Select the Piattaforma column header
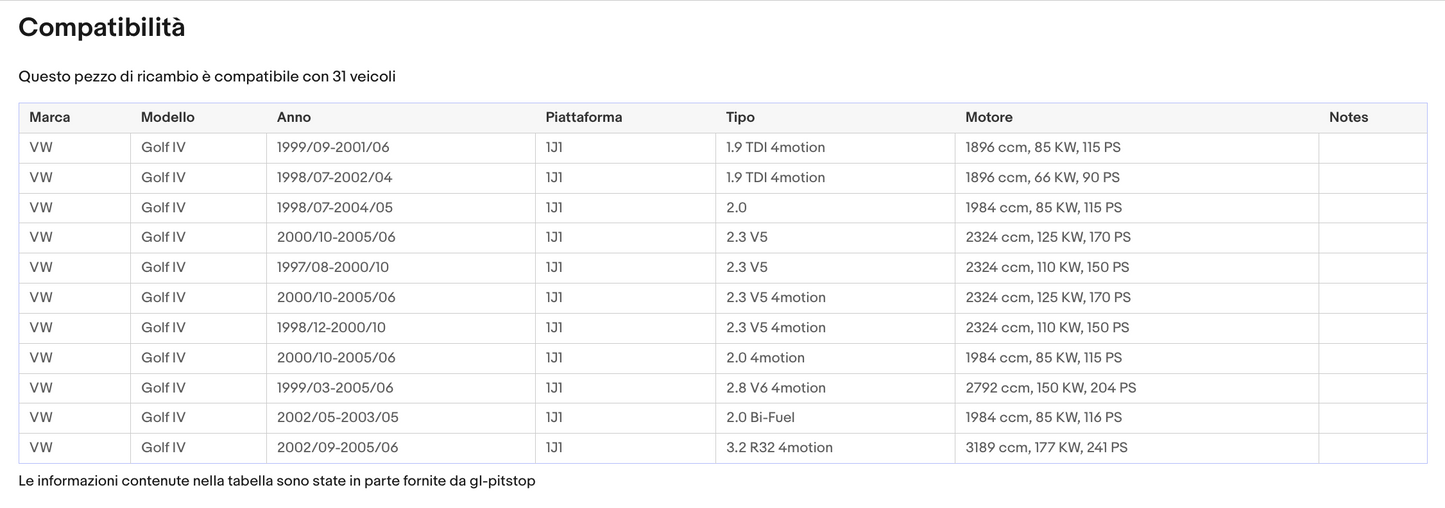Viewport: 1445px width, 508px height. [x=584, y=118]
